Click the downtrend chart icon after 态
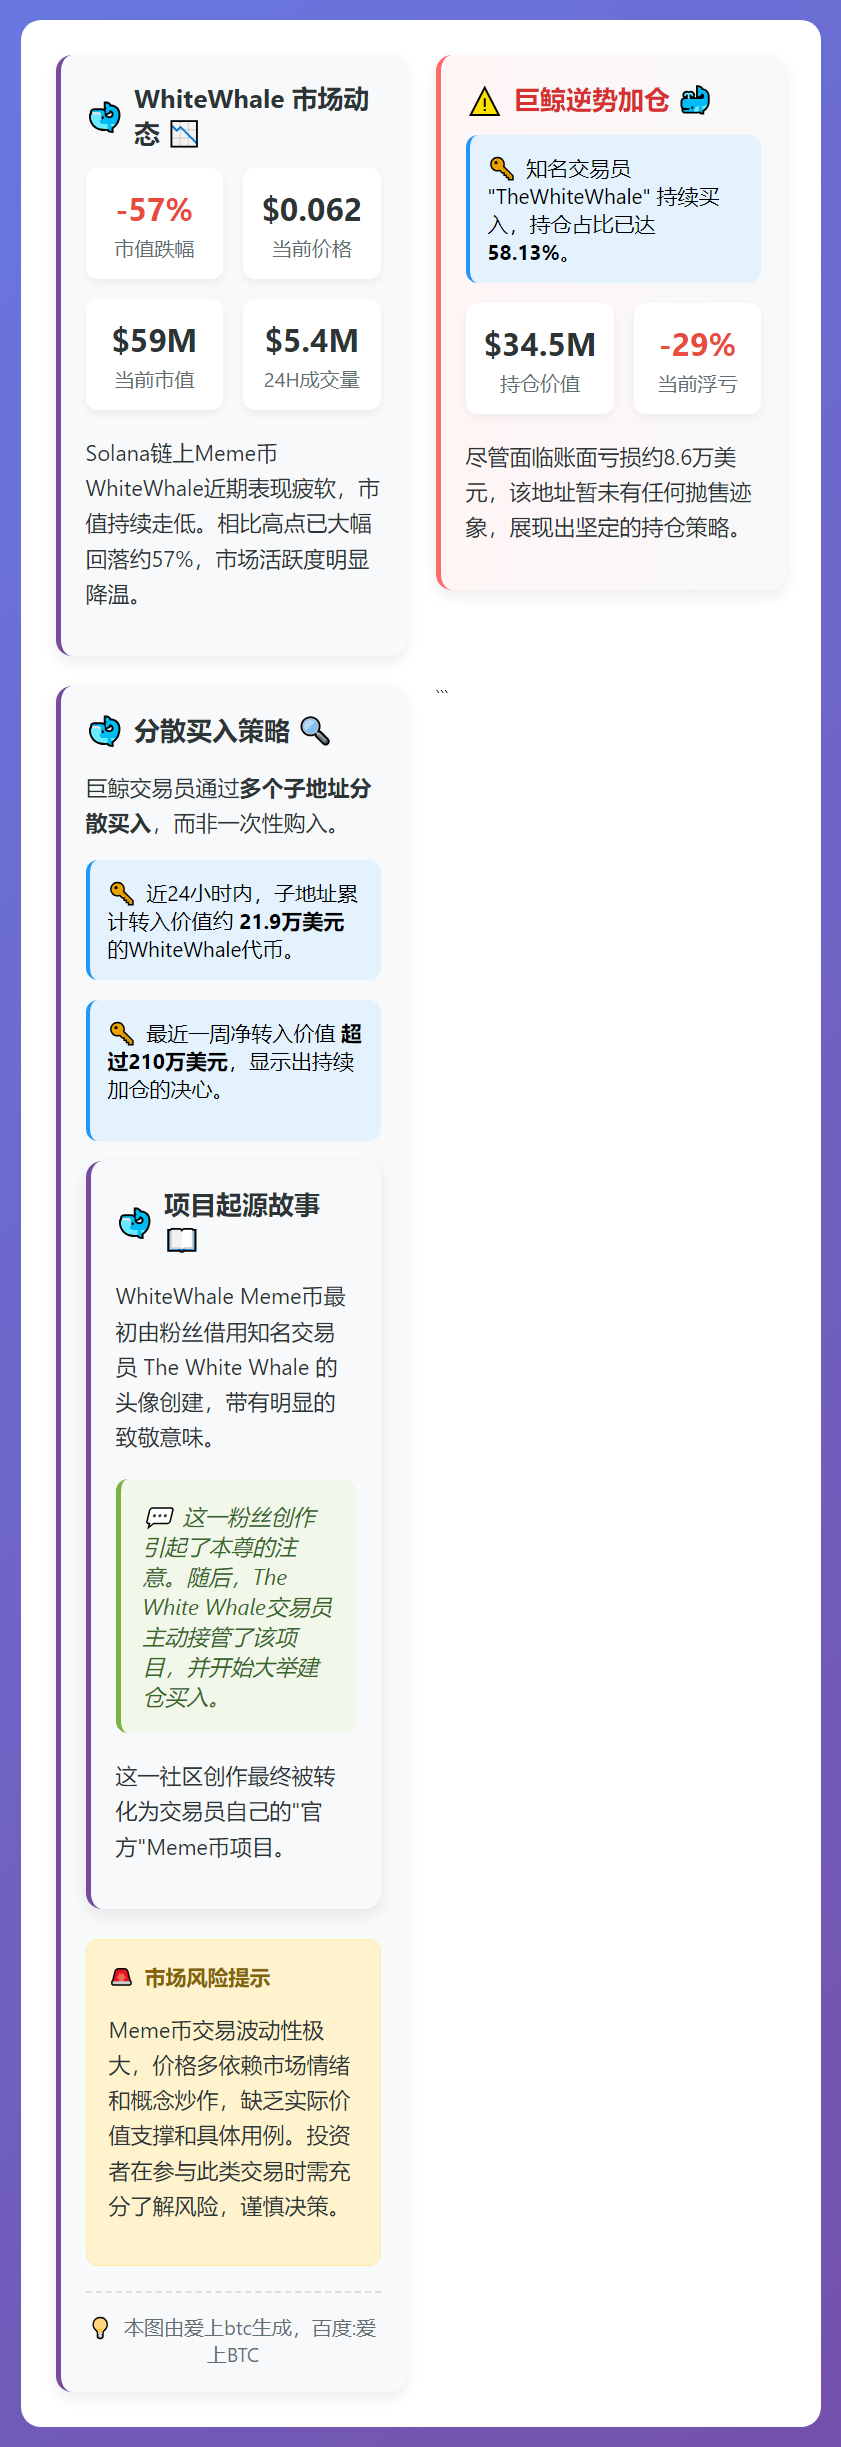This screenshot has width=841, height=2447. coord(184,134)
